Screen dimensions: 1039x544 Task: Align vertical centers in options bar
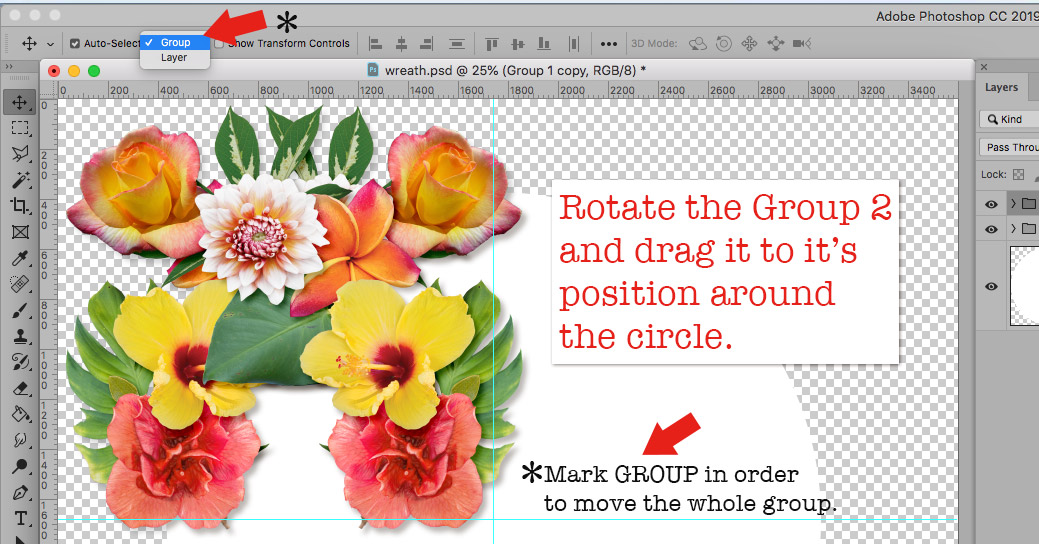click(x=518, y=44)
